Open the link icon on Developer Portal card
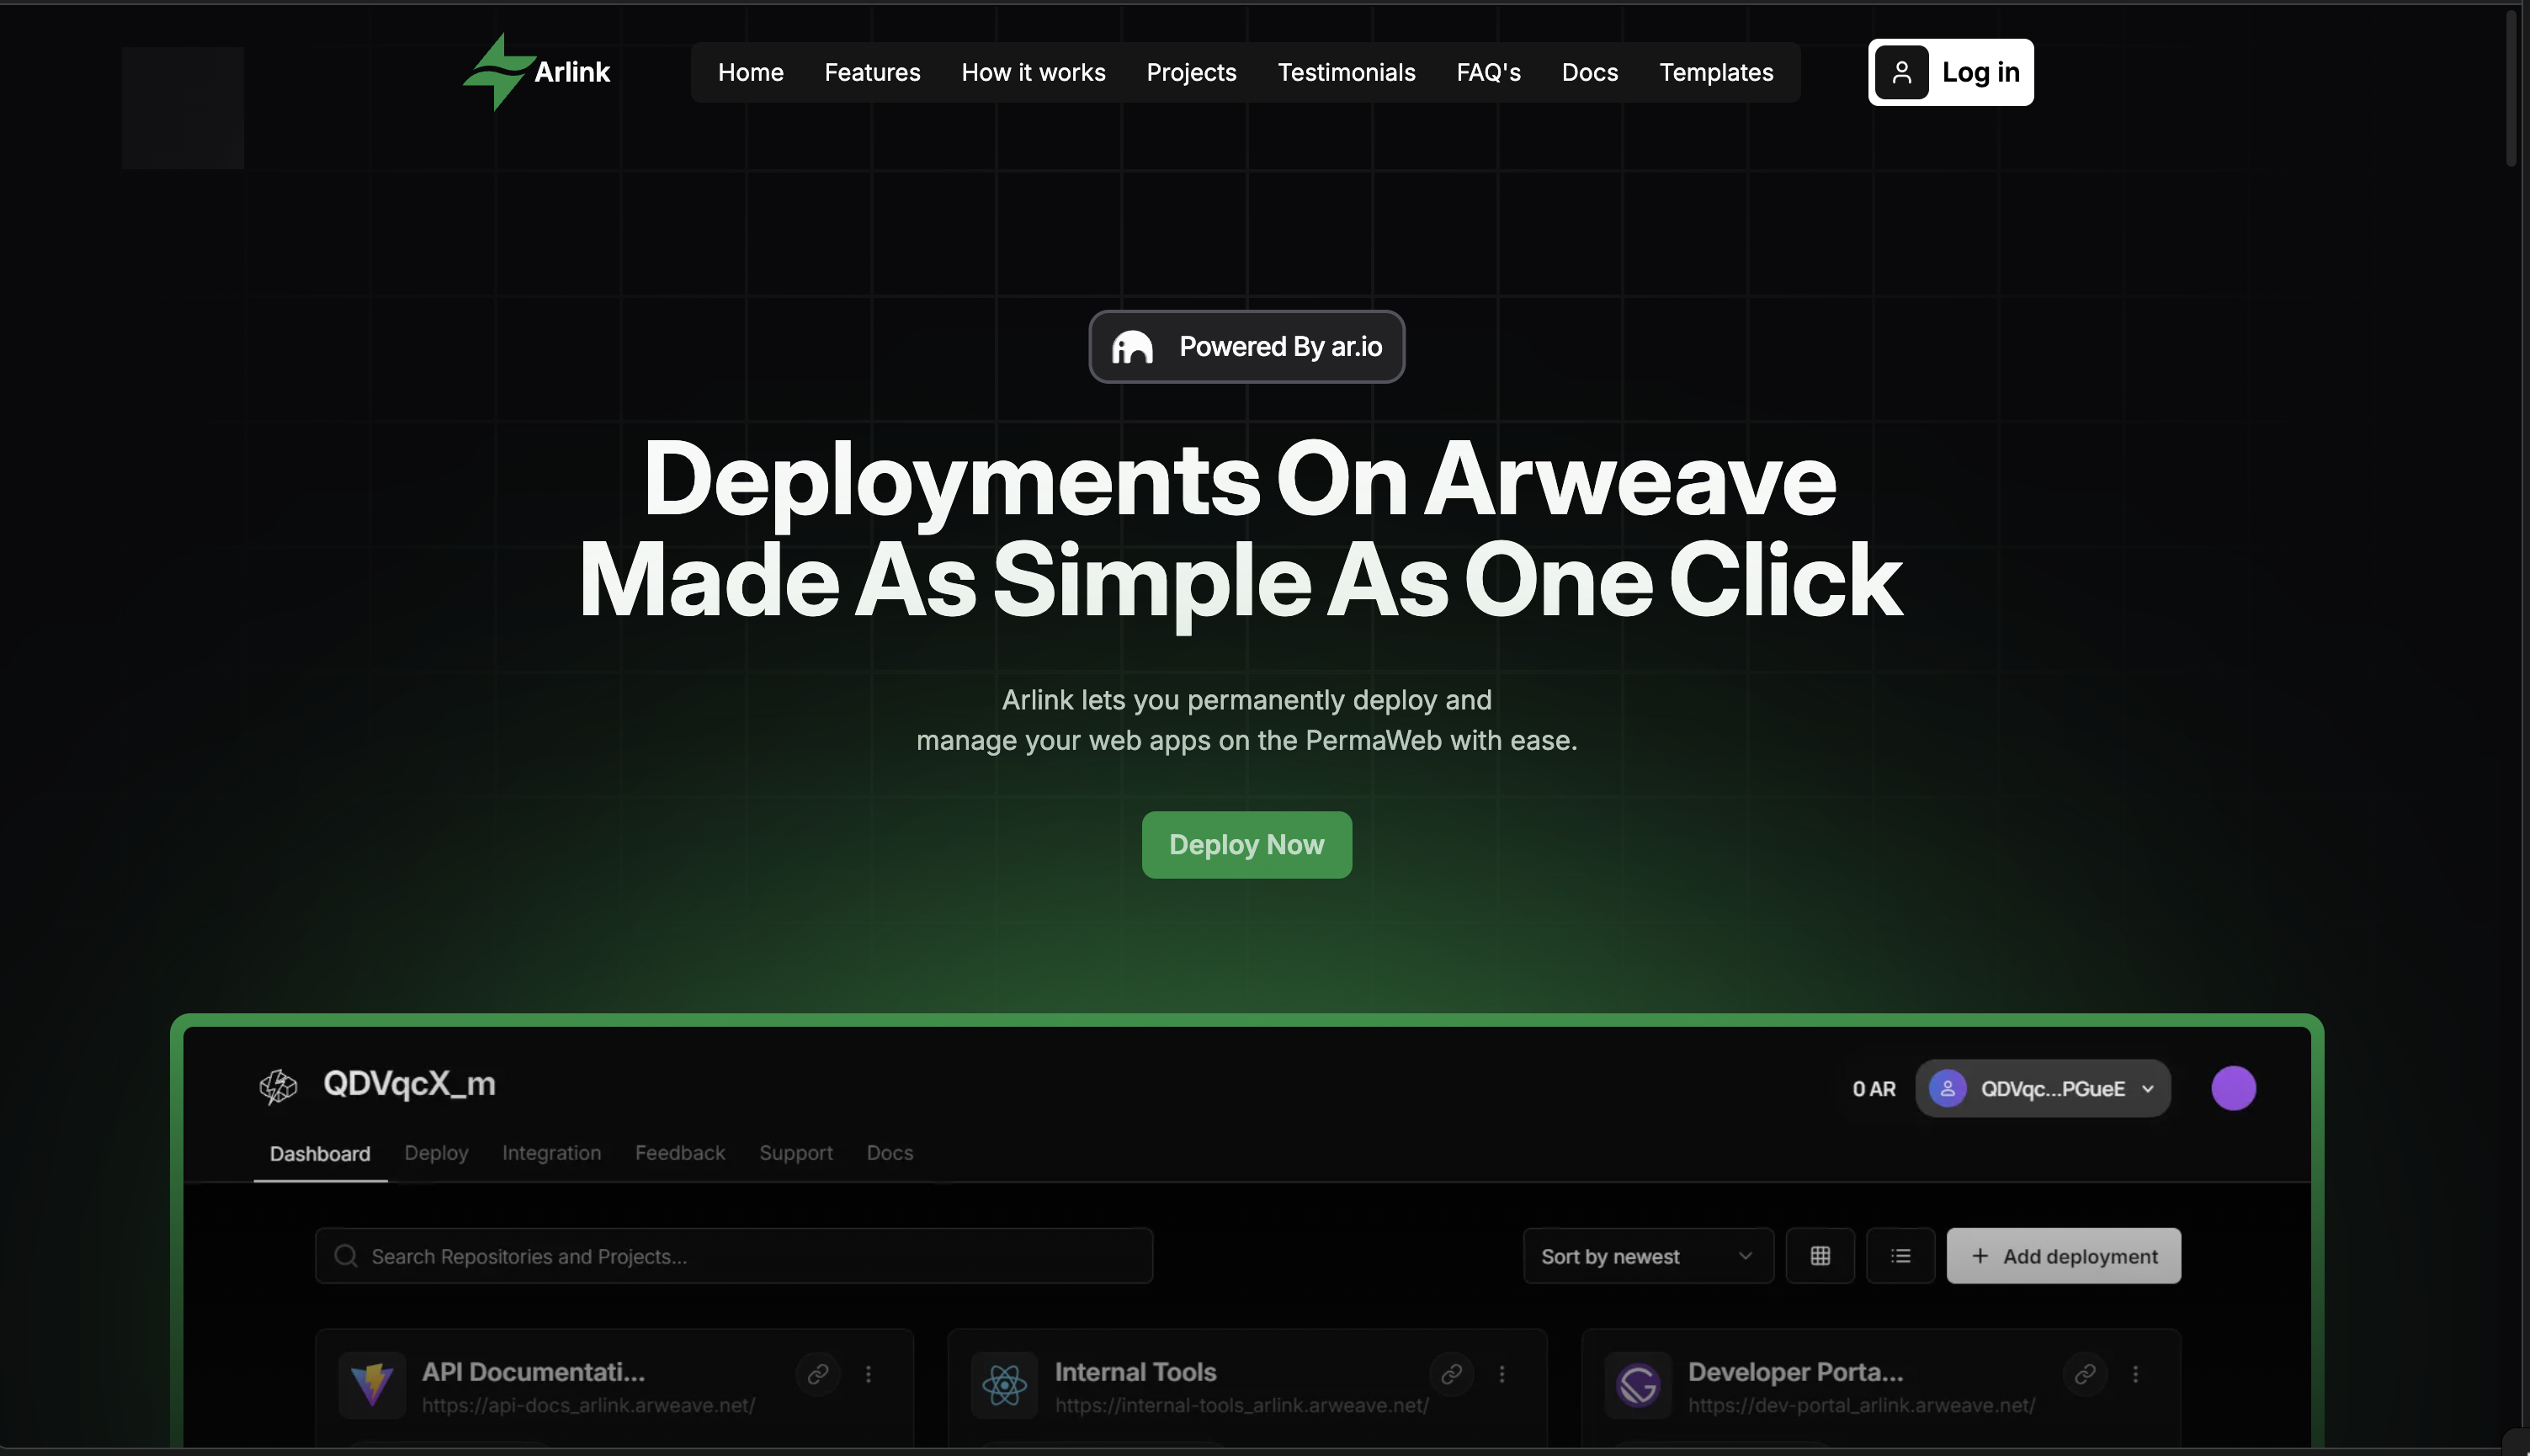 [2084, 1373]
